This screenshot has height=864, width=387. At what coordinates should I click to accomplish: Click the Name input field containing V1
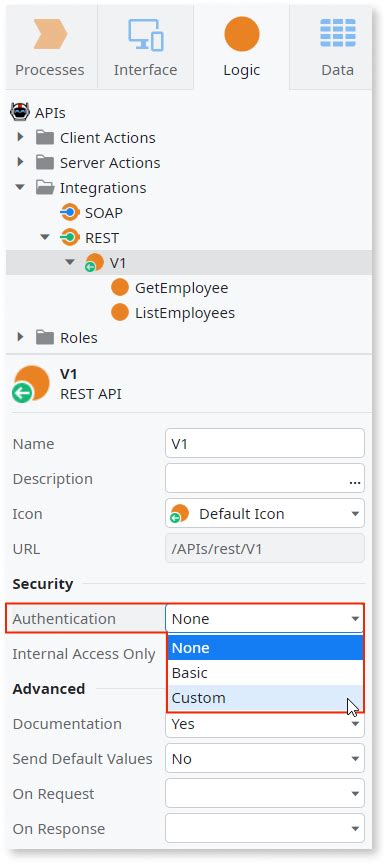coord(265,443)
